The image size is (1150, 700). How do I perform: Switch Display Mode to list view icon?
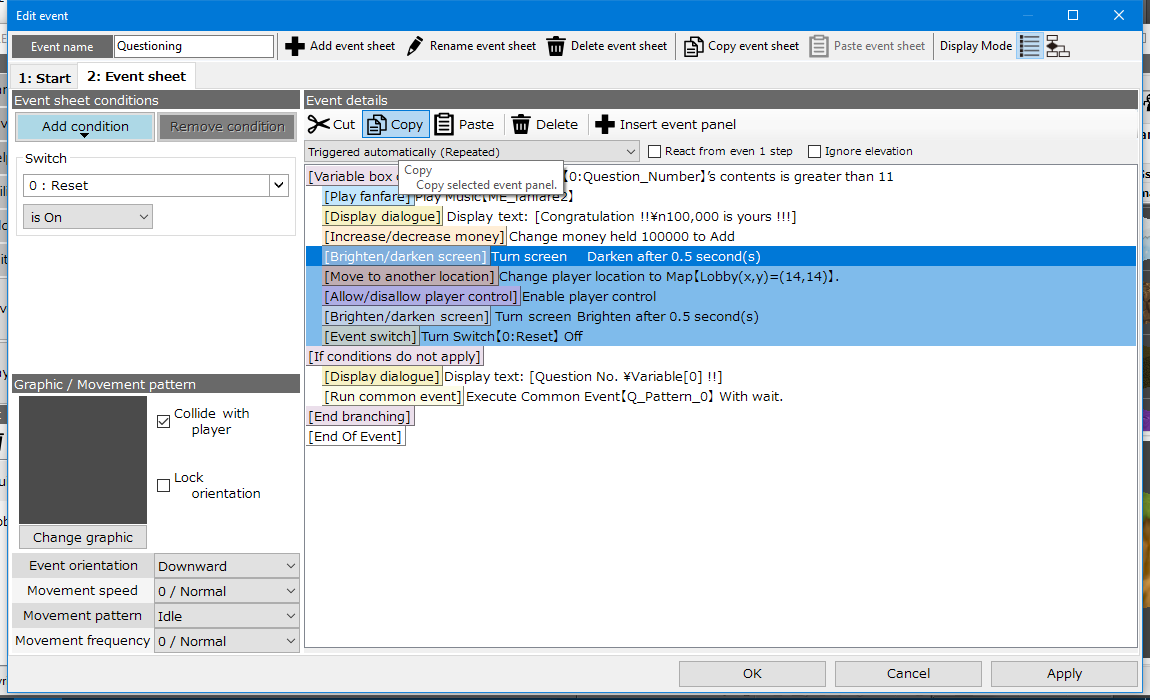click(1030, 46)
